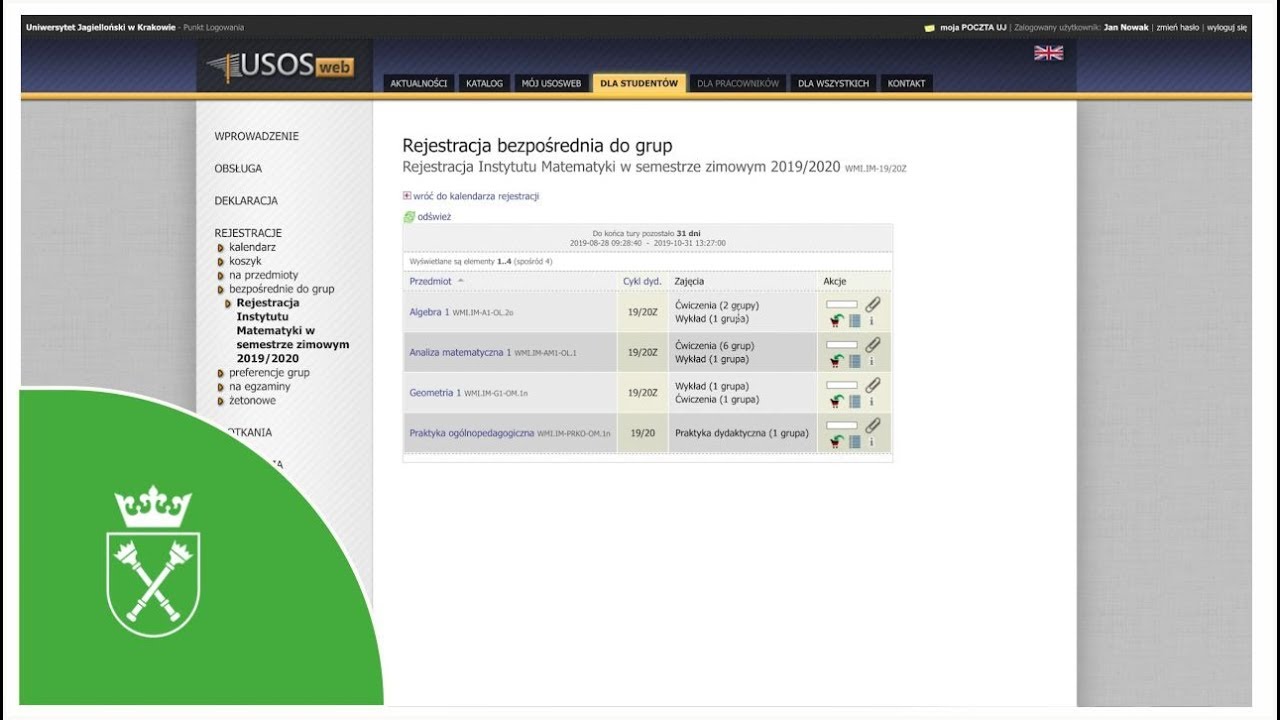This screenshot has width=1280, height=720.
Task: Click the paperclip icon for Praktyka ogólnopedagogiczna
Action: 873,425
